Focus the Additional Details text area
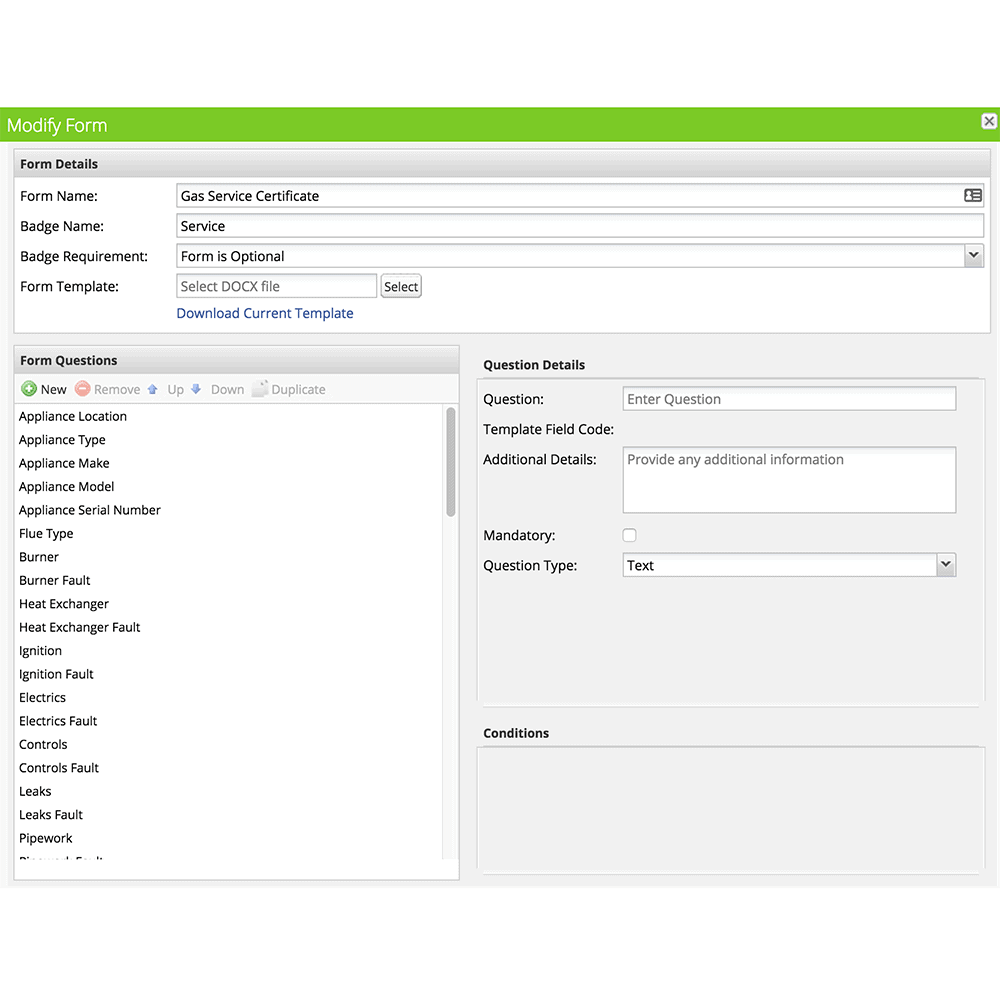 point(788,479)
